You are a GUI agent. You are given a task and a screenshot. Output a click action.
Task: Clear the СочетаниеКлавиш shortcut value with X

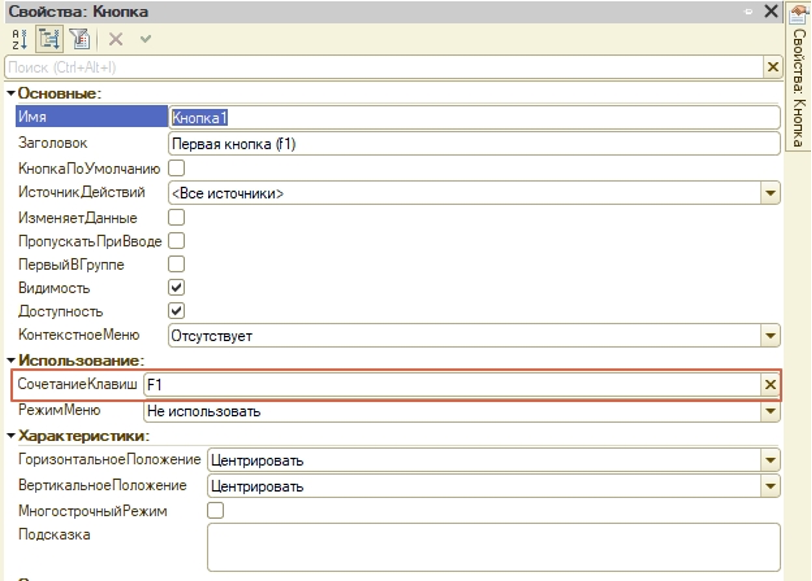pos(771,385)
